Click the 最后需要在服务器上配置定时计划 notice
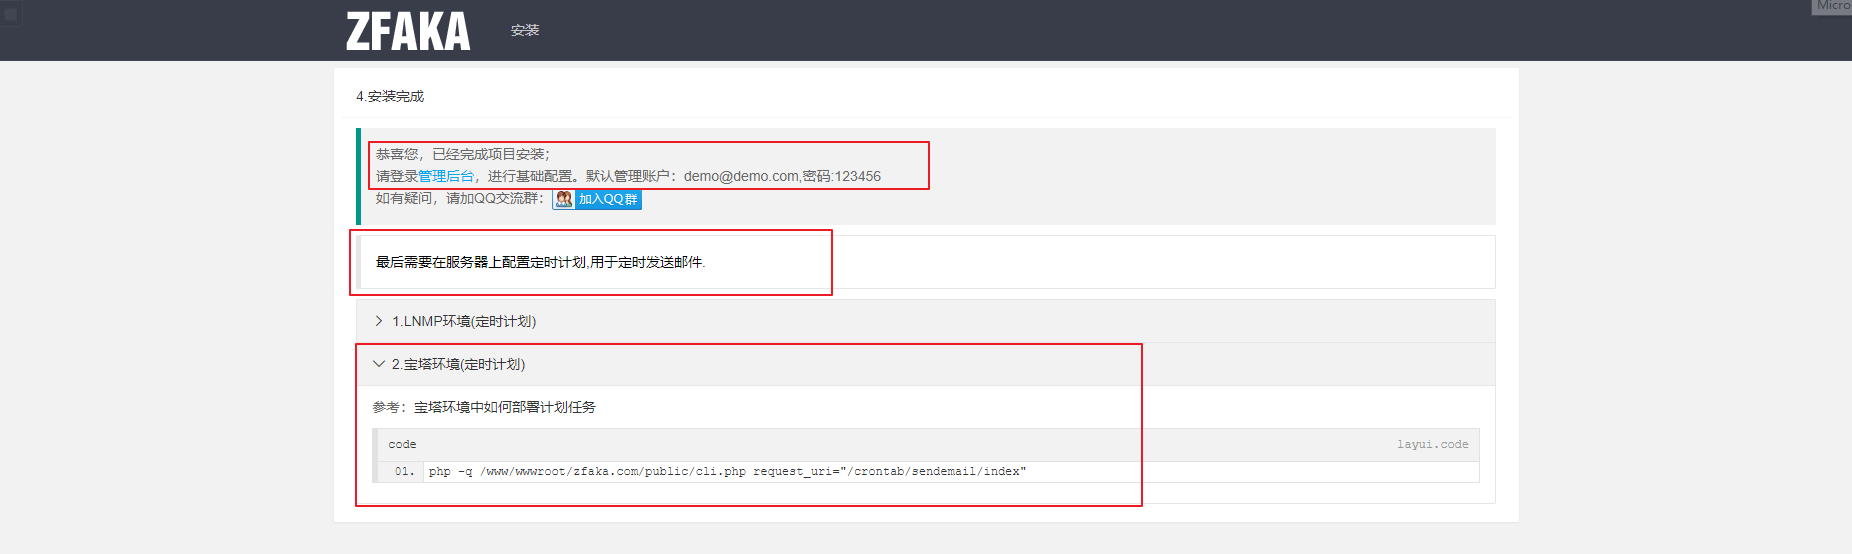 point(540,262)
